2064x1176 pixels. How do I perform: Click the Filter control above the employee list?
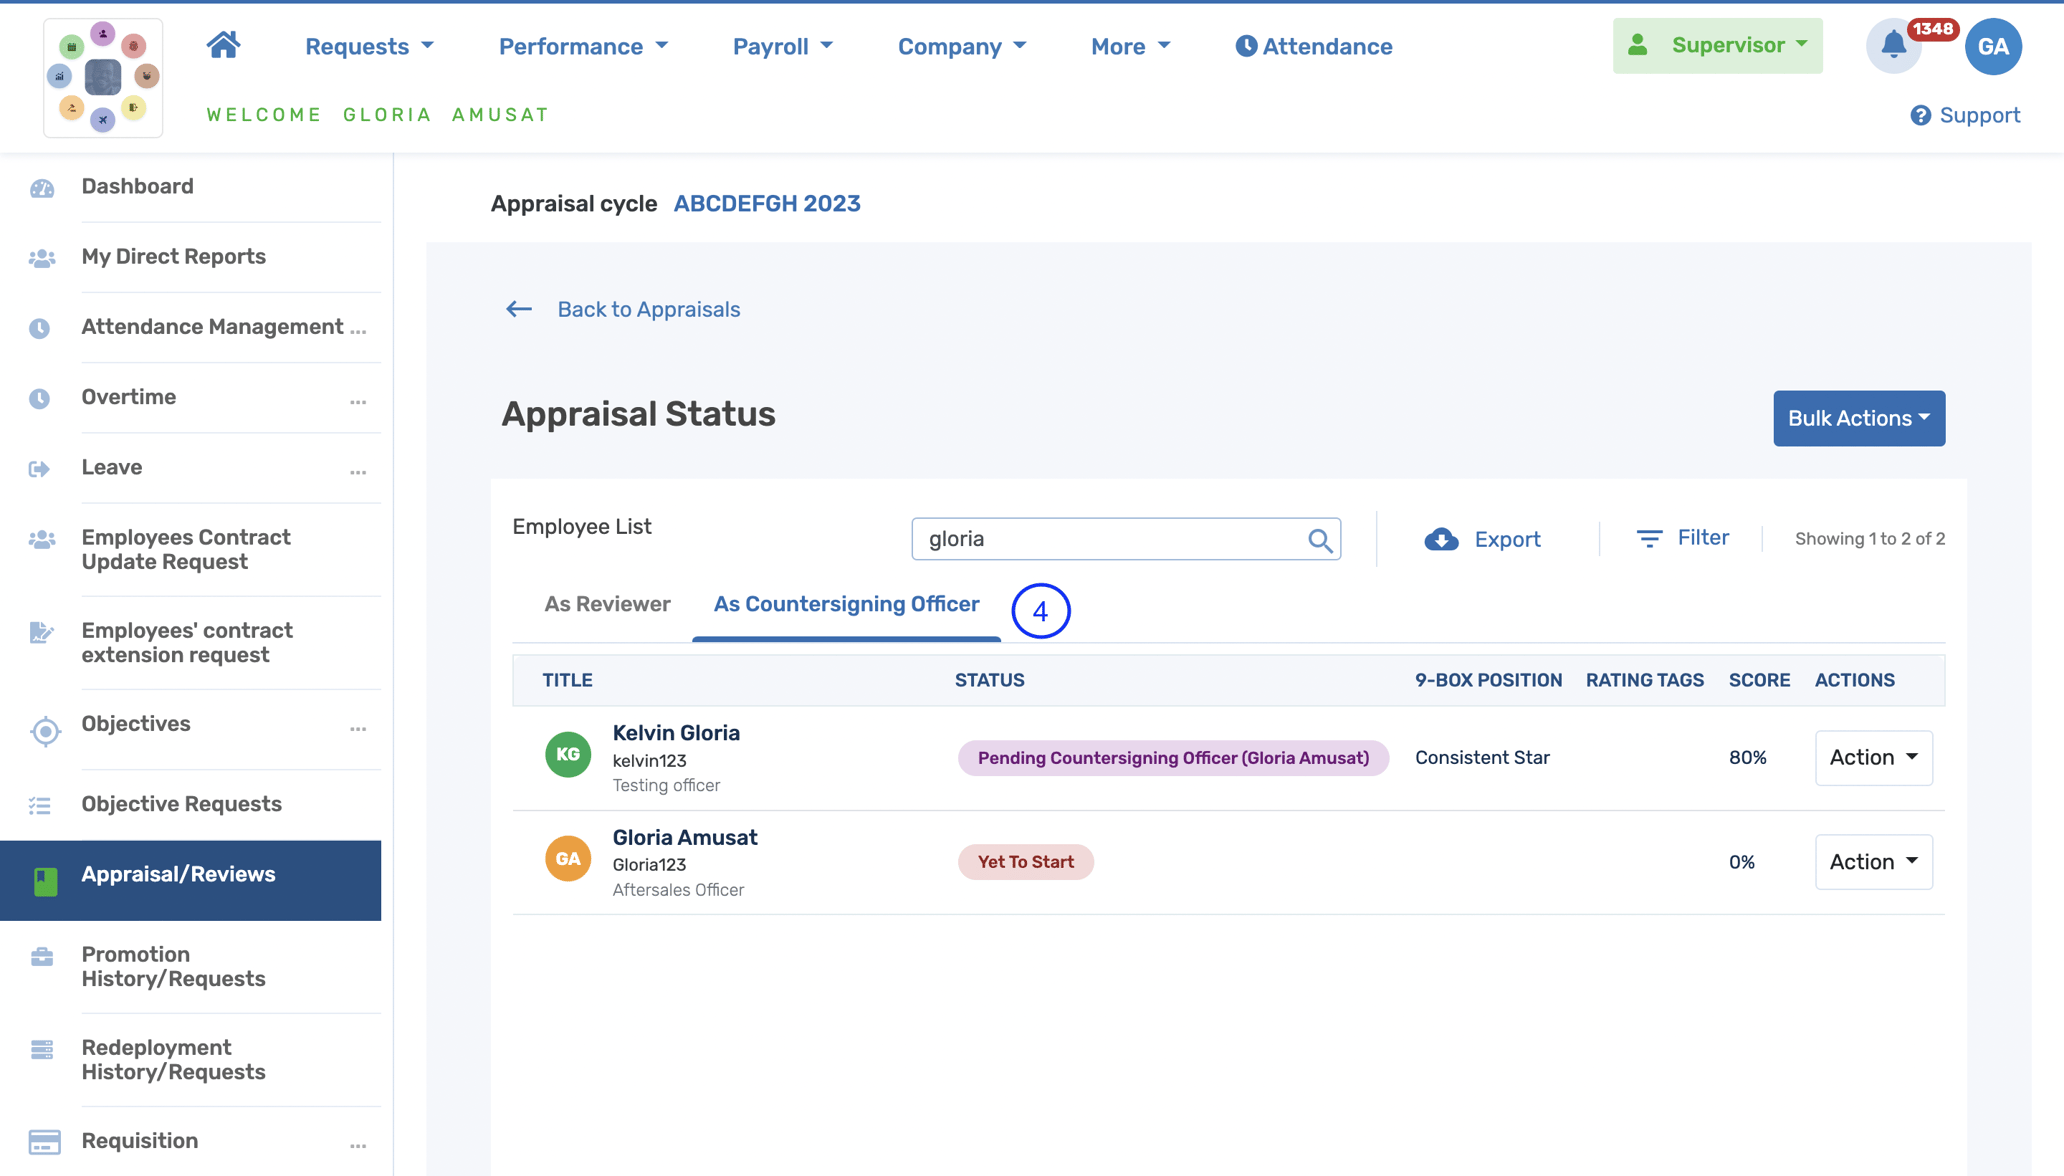pyautogui.click(x=1684, y=538)
